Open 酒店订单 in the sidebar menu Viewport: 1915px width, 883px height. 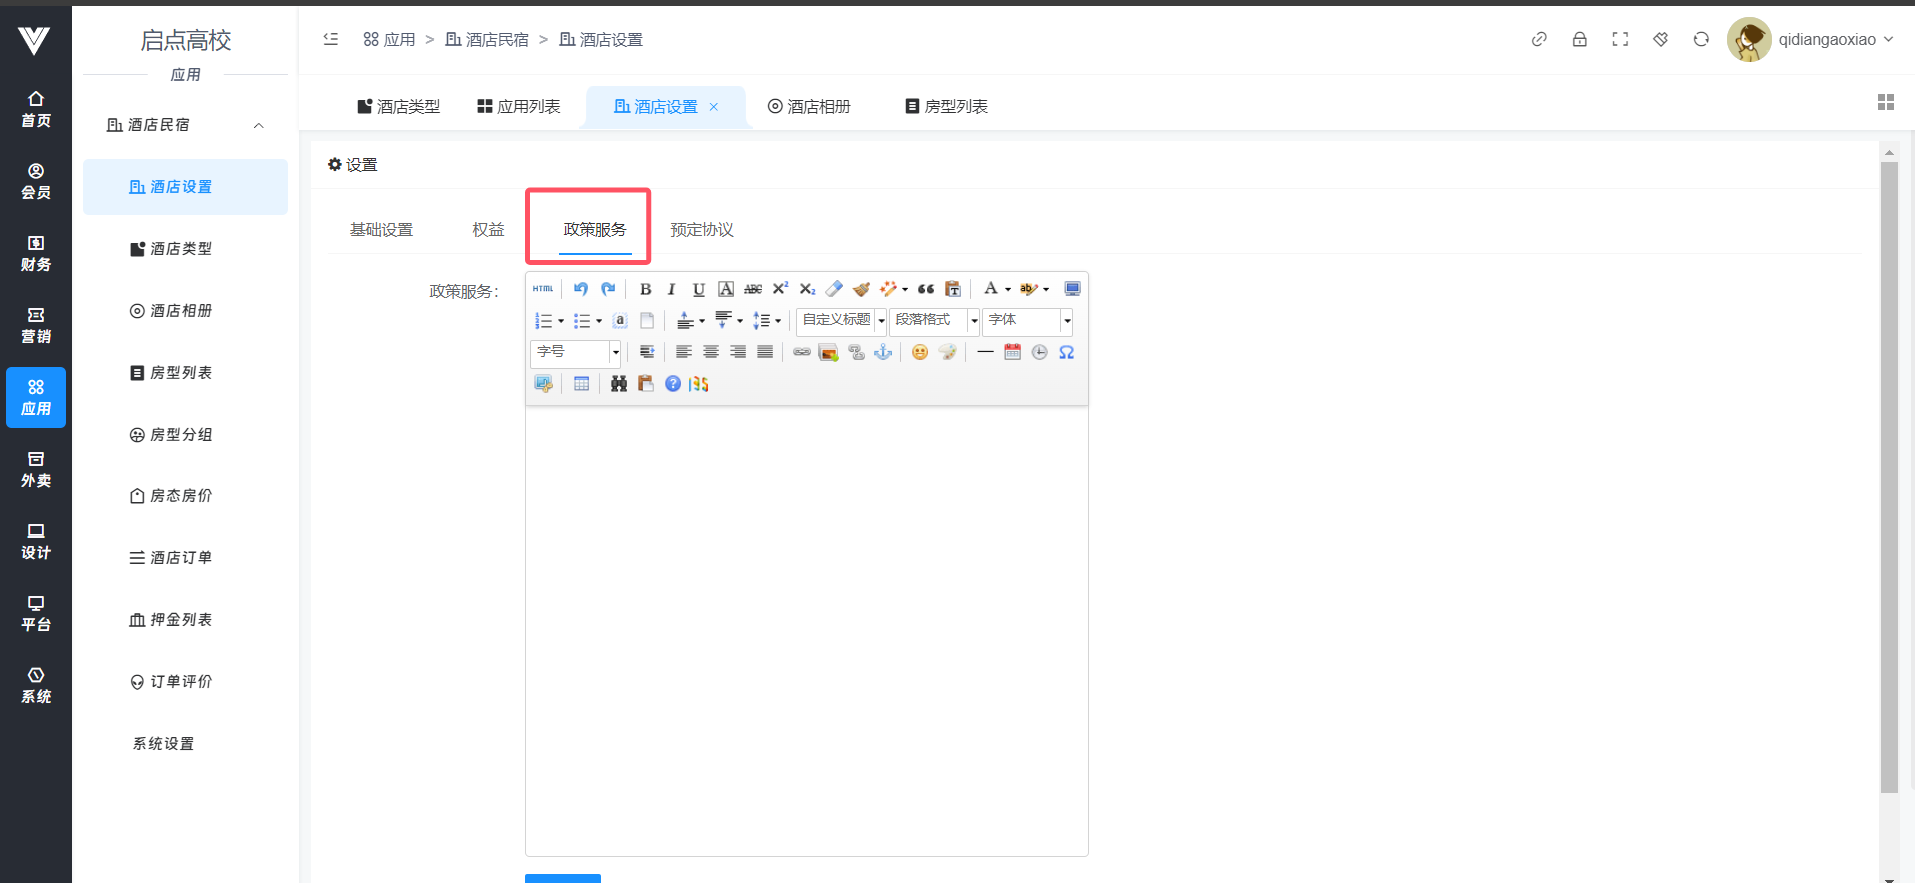[180, 558]
